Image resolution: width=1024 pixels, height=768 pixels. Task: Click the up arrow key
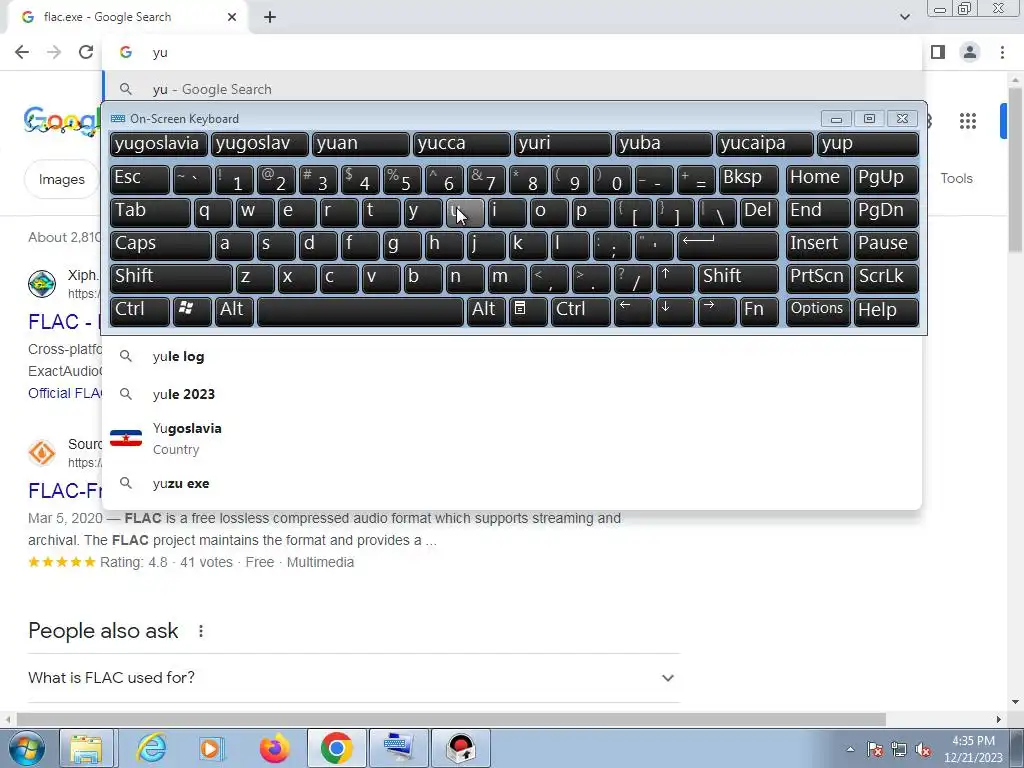point(675,278)
